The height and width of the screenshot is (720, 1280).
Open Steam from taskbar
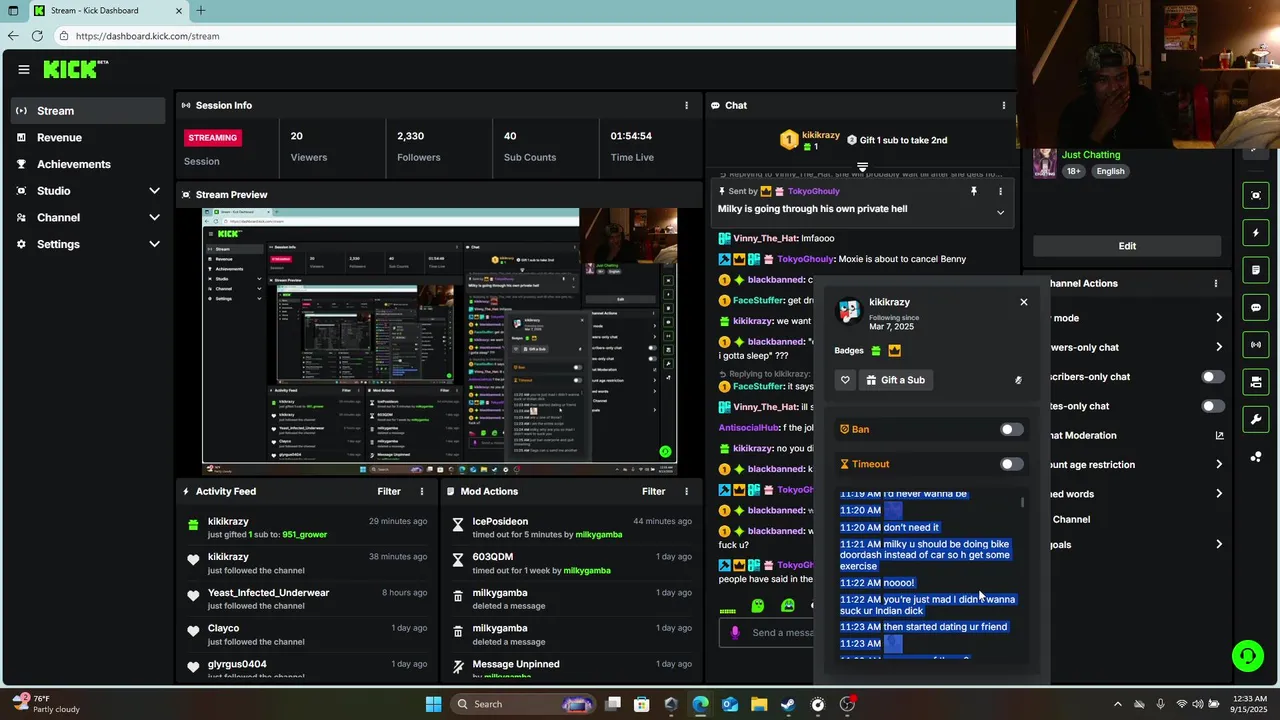(788, 704)
